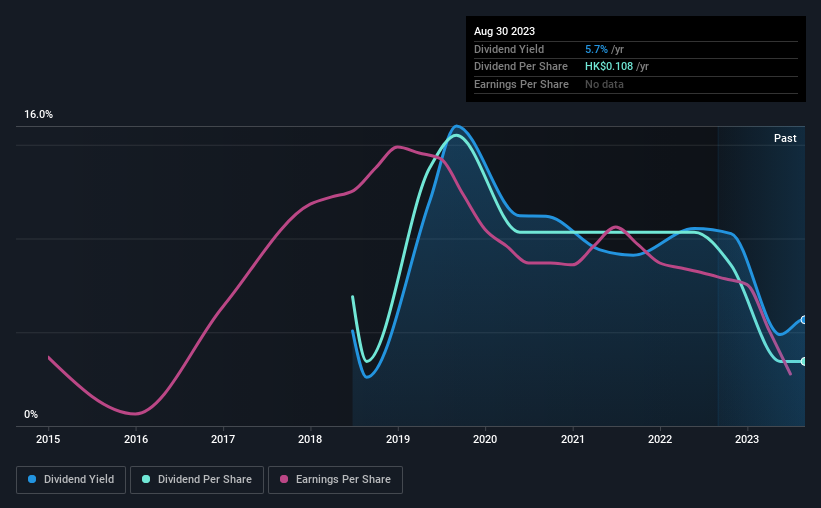821x508 pixels.
Task: Click the teal endpoint marker on the dividend line
Action: tap(804, 361)
